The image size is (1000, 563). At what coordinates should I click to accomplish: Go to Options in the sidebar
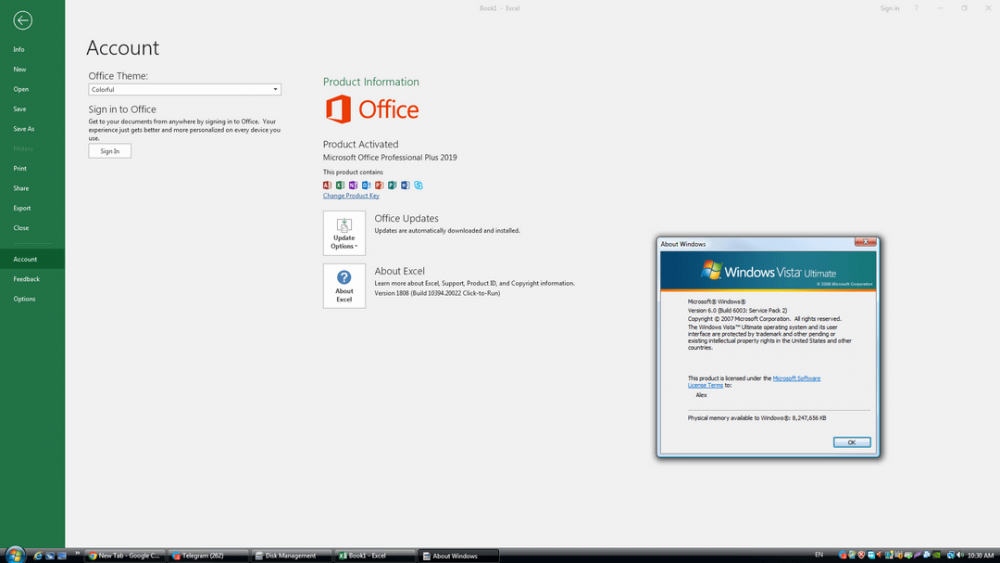[x=24, y=299]
